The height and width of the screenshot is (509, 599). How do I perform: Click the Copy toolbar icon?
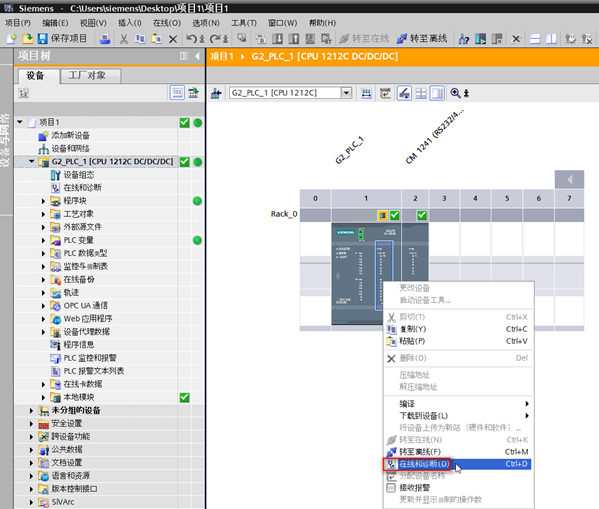(x=140, y=39)
